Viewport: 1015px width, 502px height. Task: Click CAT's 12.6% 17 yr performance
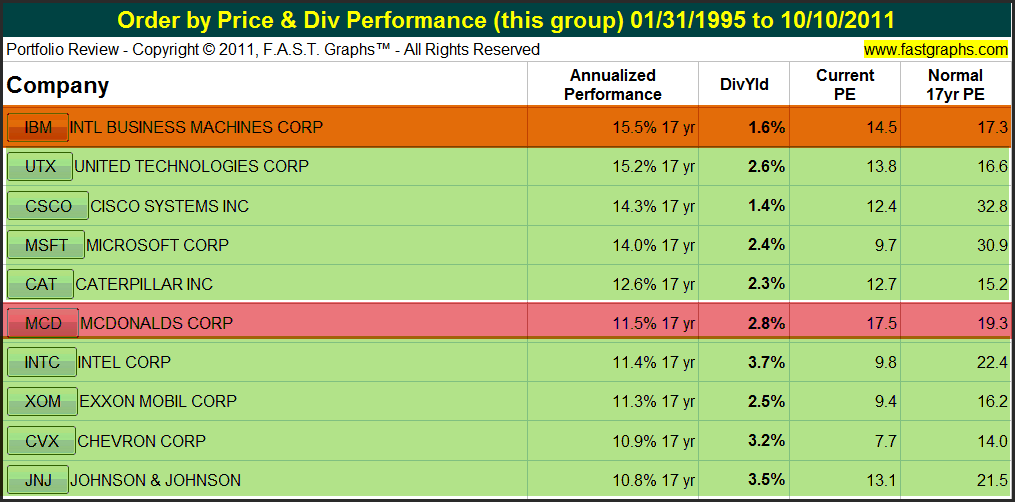654,284
